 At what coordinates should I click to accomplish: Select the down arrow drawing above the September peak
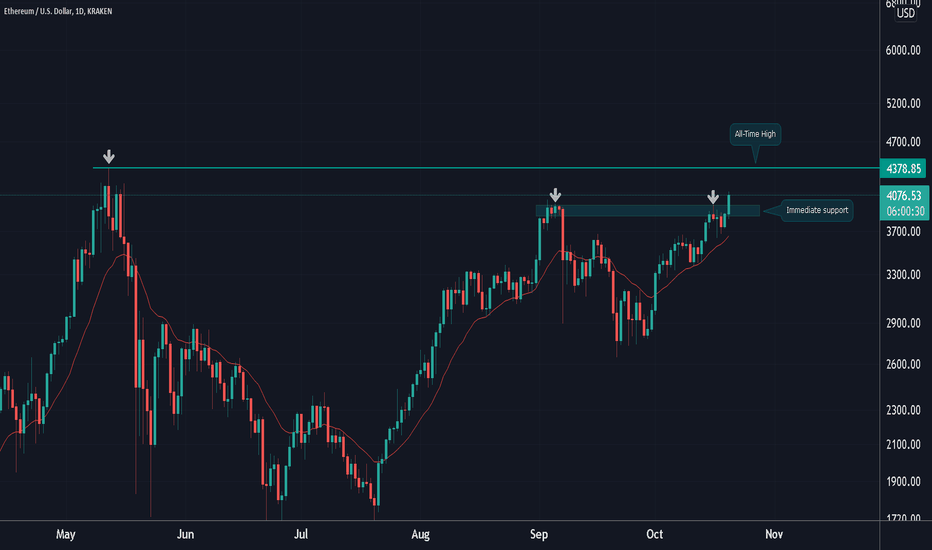(555, 195)
